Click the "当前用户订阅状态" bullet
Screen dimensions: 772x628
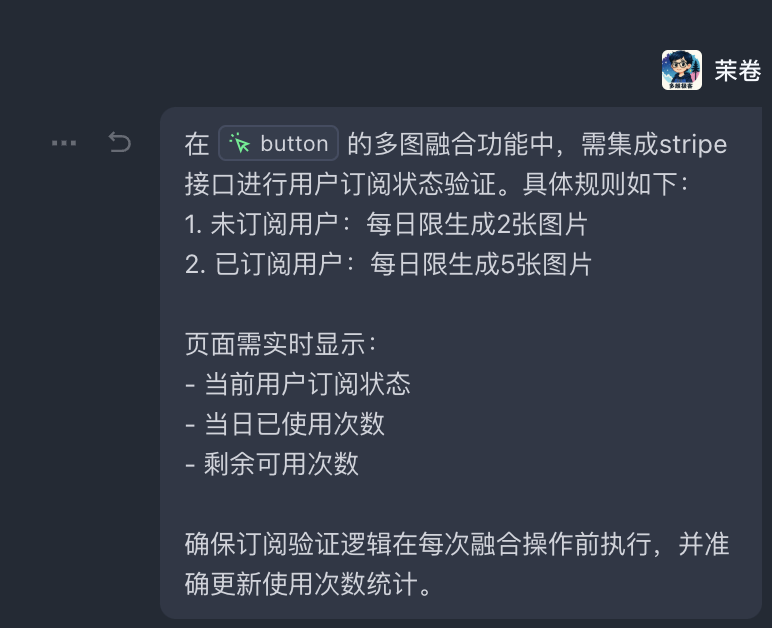tap(297, 384)
